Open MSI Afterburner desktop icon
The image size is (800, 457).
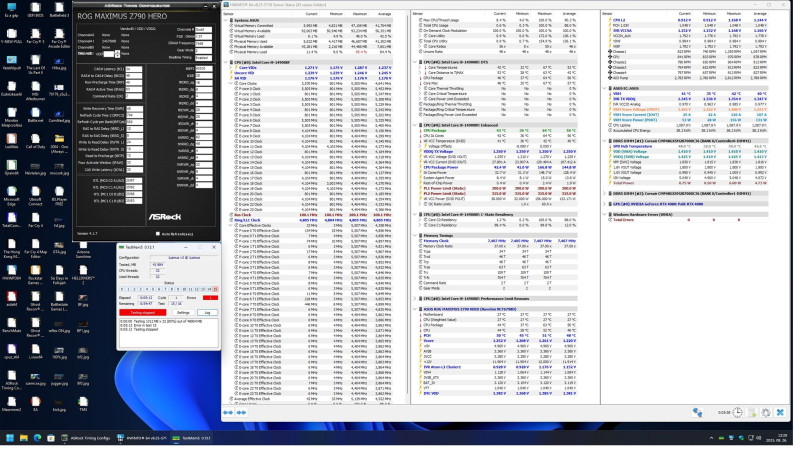click(35, 89)
